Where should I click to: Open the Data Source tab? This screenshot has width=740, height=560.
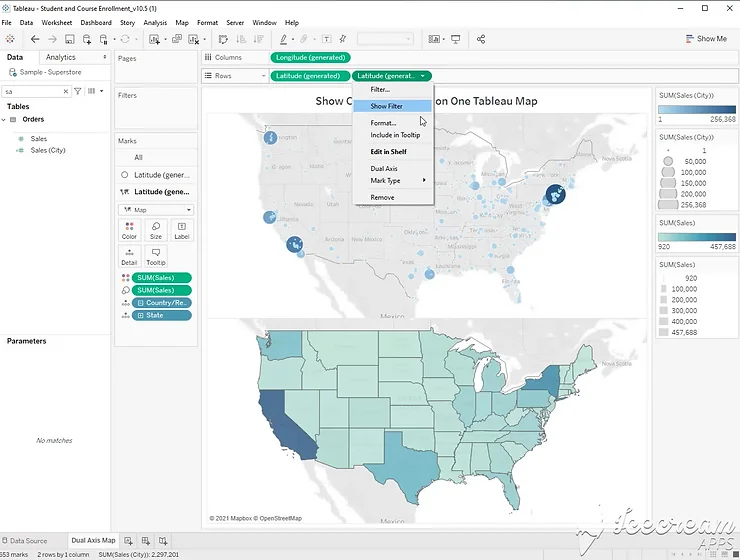[x=25, y=541]
